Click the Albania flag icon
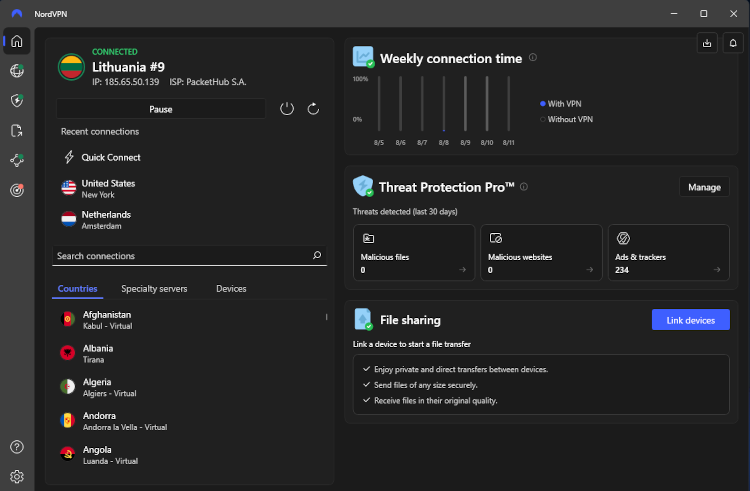Viewport: 750px width, 491px height. pos(67,353)
